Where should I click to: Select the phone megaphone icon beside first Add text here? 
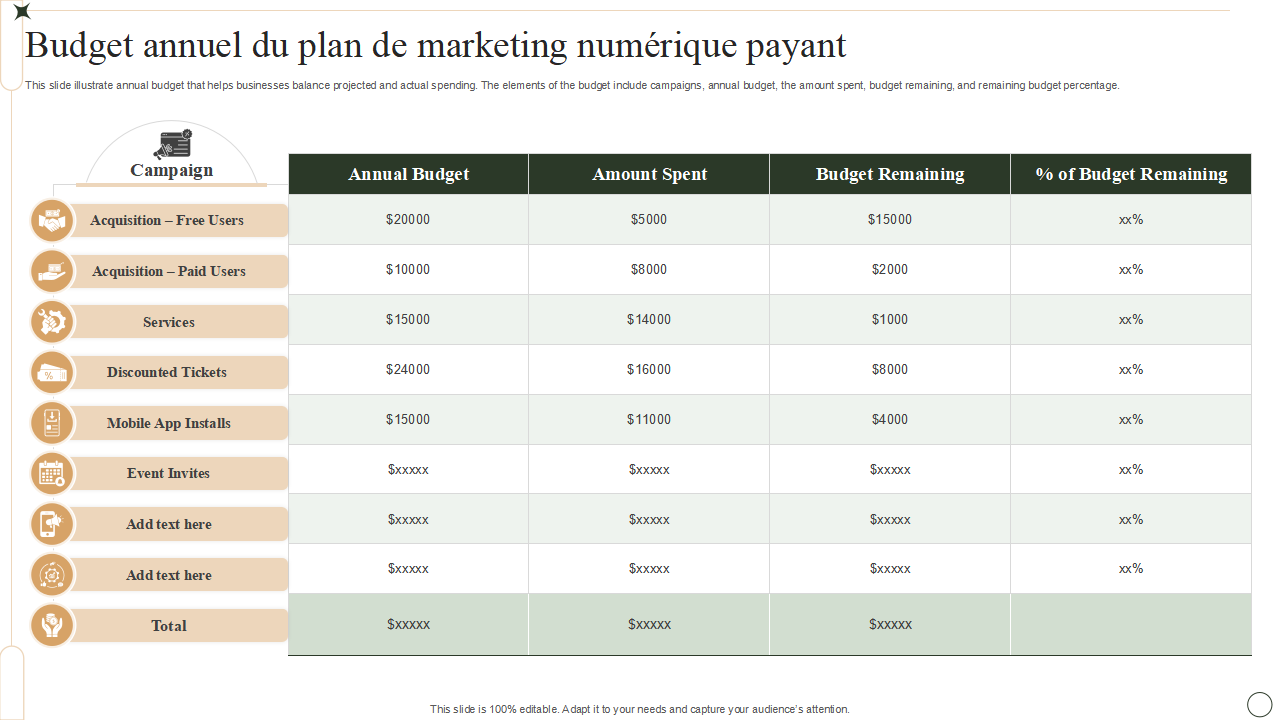point(52,524)
